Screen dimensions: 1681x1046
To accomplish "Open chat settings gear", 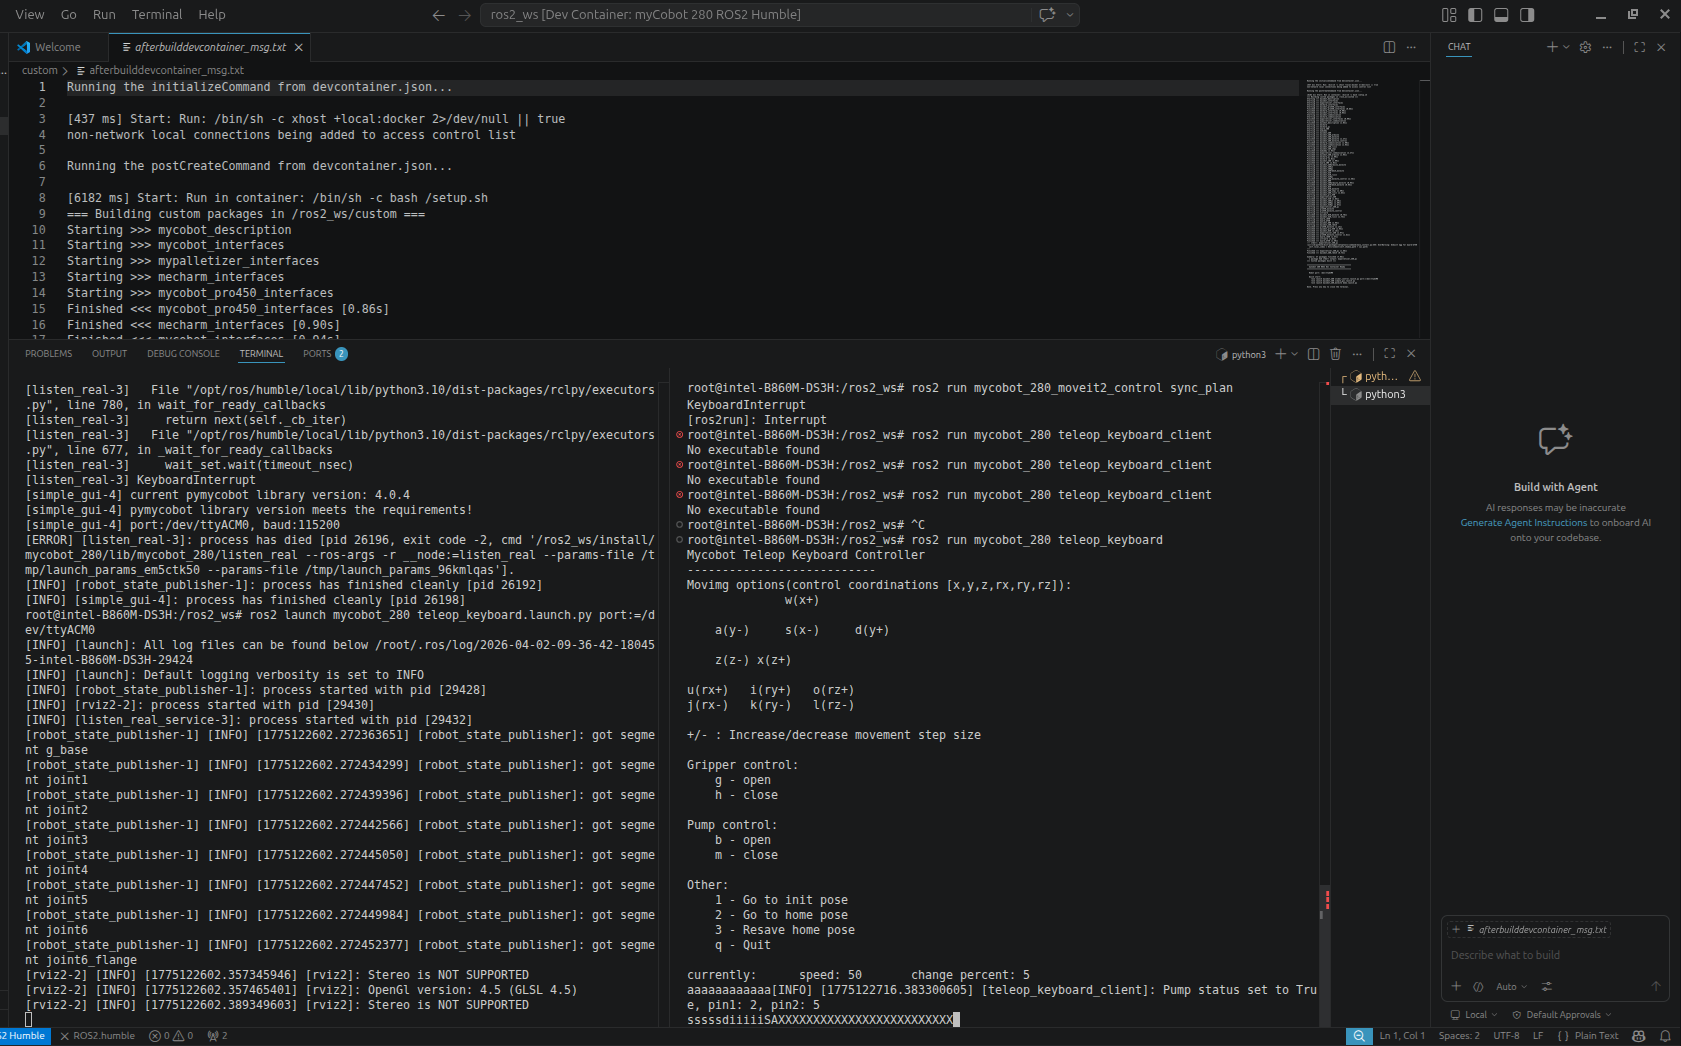I will (1585, 47).
